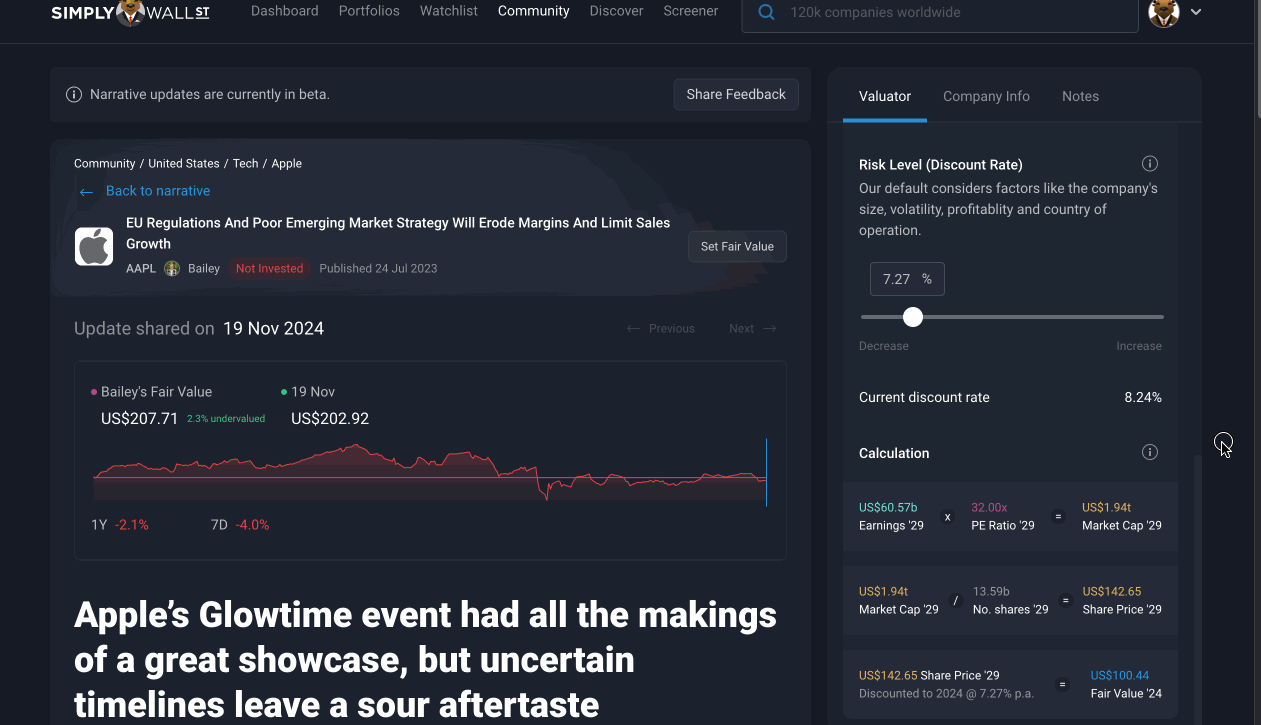The width and height of the screenshot is (1261, 725).
Task: Click the Apple company logo
Action: (x=94, y=246)
